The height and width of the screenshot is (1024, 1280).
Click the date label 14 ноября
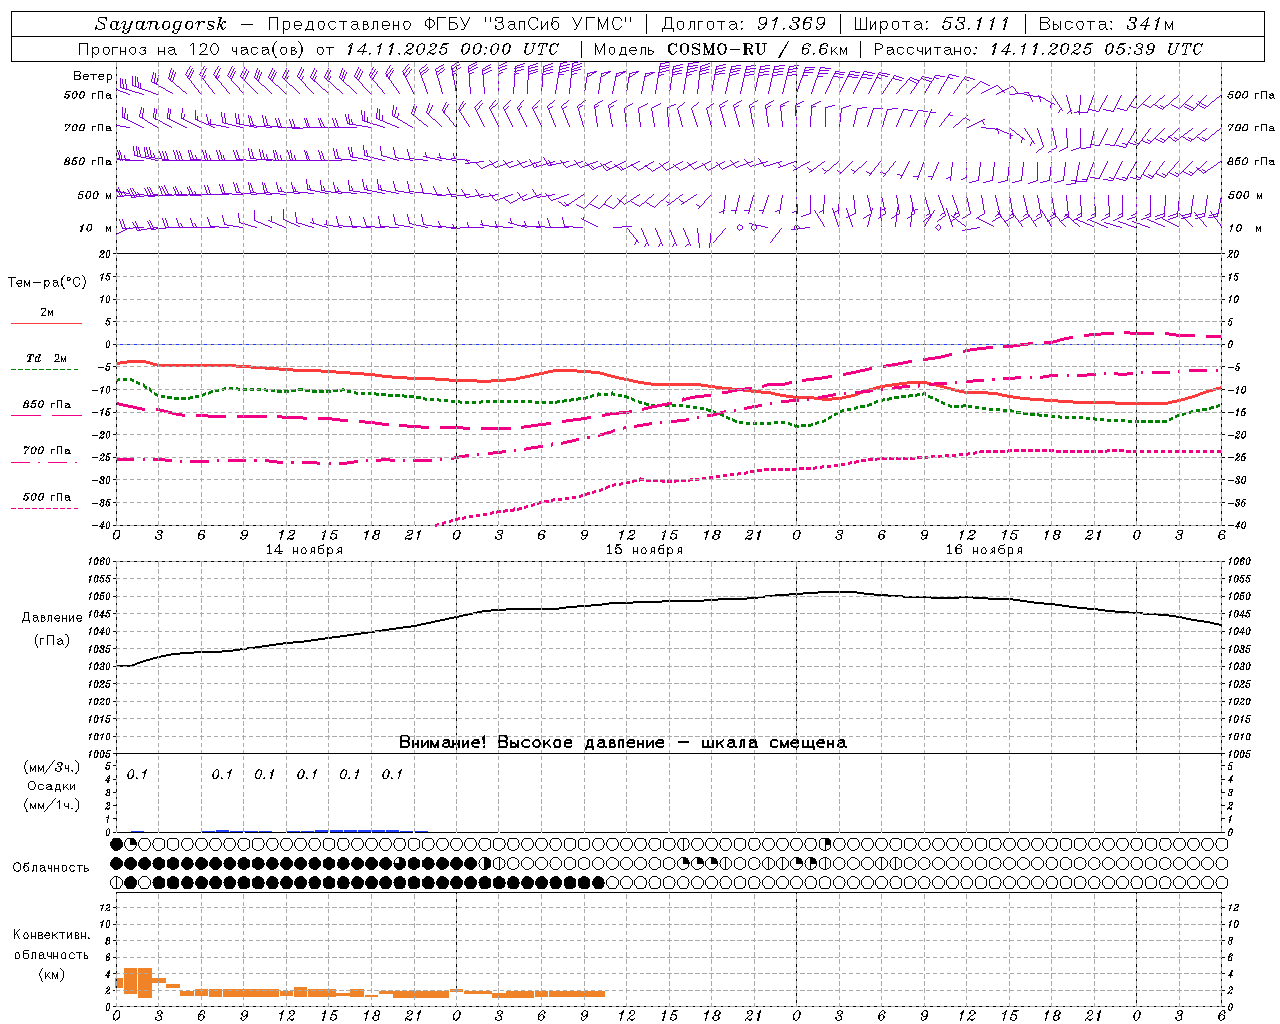[304, 550]
